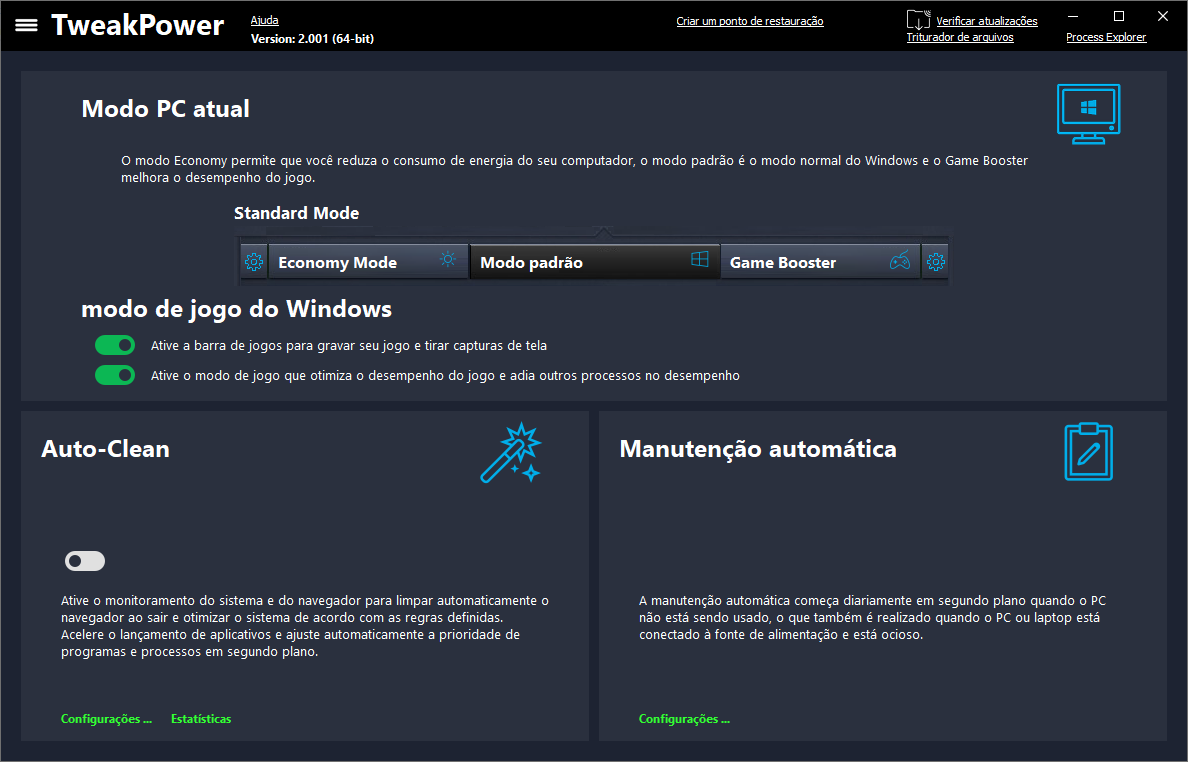Viewport: 1188px width, 762px height.
Task: Click the TweakPower title logo
Action: (137, 25)
